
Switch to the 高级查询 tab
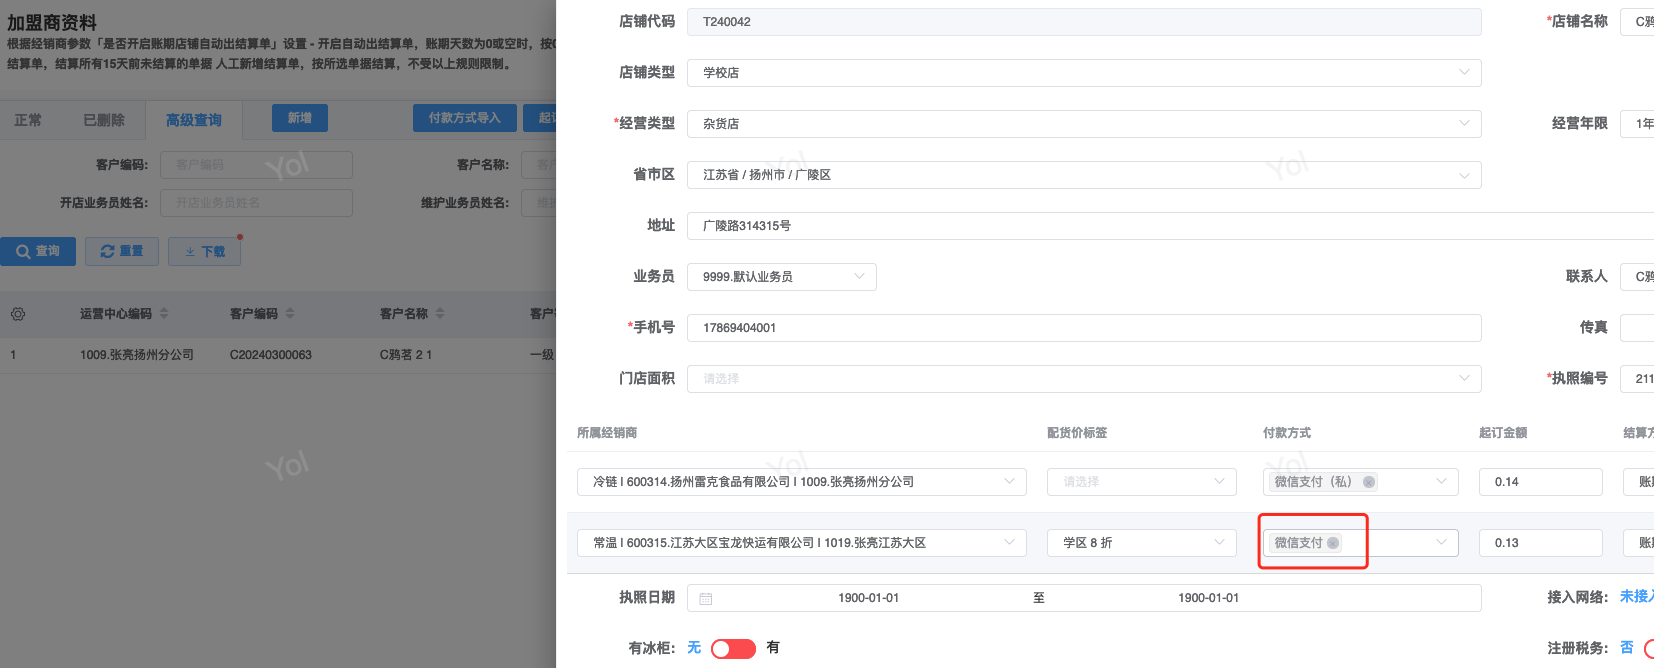click(x=194, y=120)
